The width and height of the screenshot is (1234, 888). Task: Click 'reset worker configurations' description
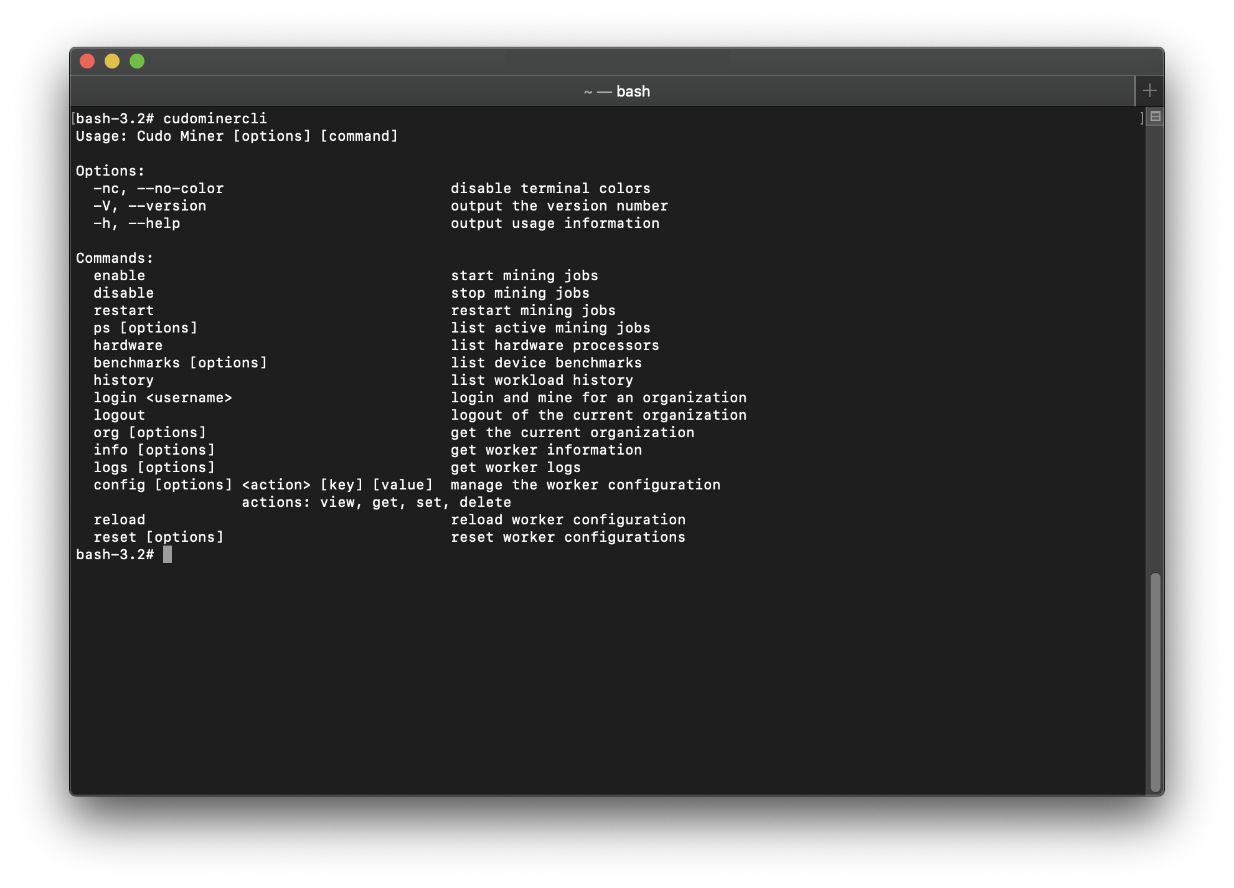pyautogui.click(x=568, y=537)
